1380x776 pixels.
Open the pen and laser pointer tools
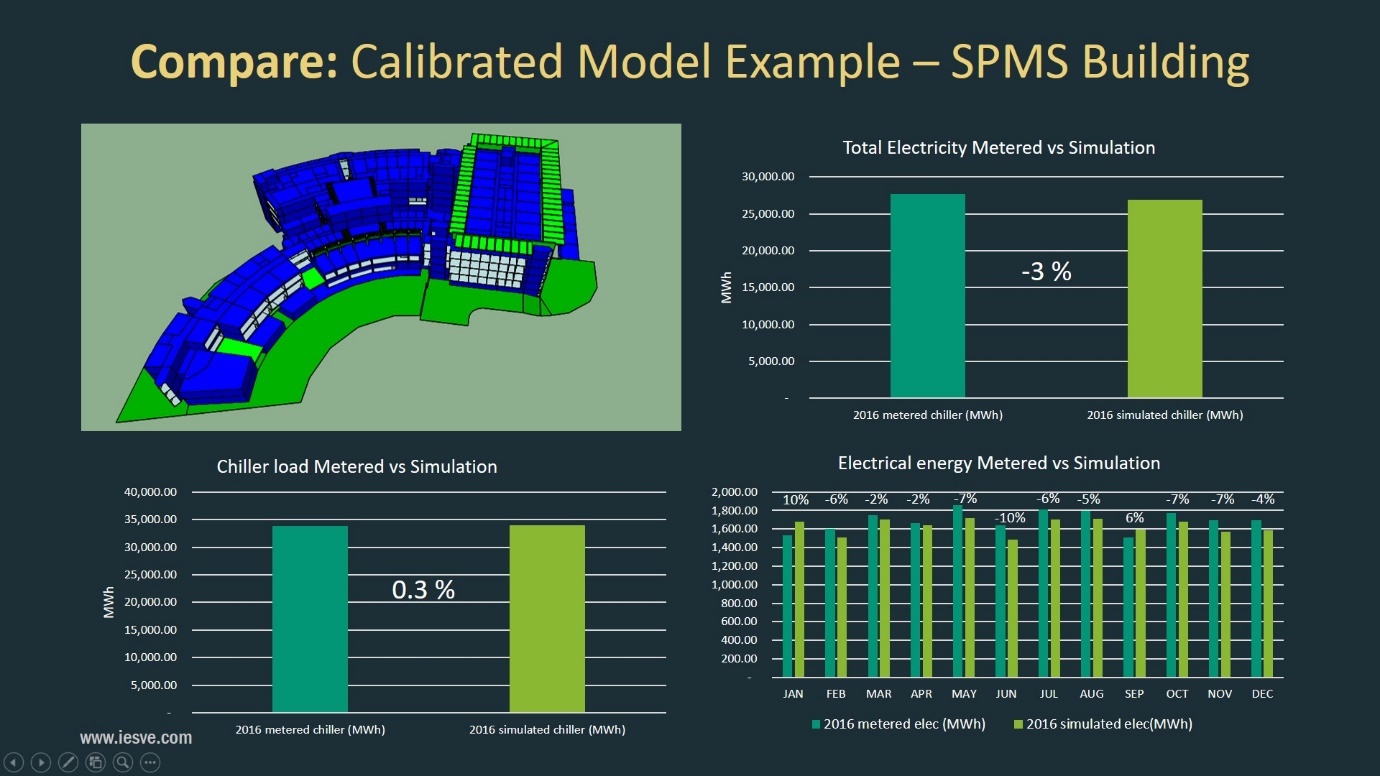click(x=68, y=763)
